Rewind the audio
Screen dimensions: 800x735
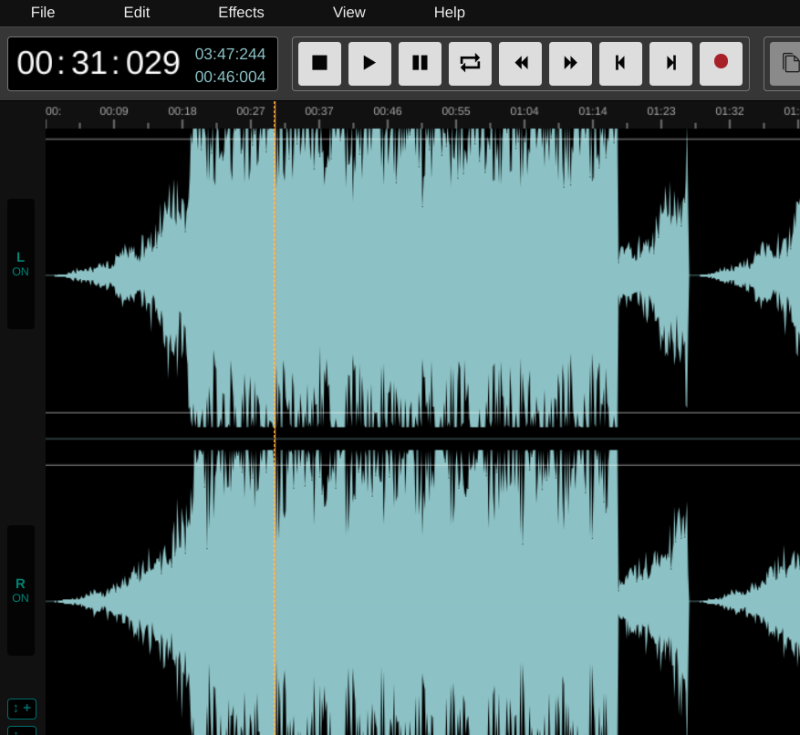(x=520, y=63)
